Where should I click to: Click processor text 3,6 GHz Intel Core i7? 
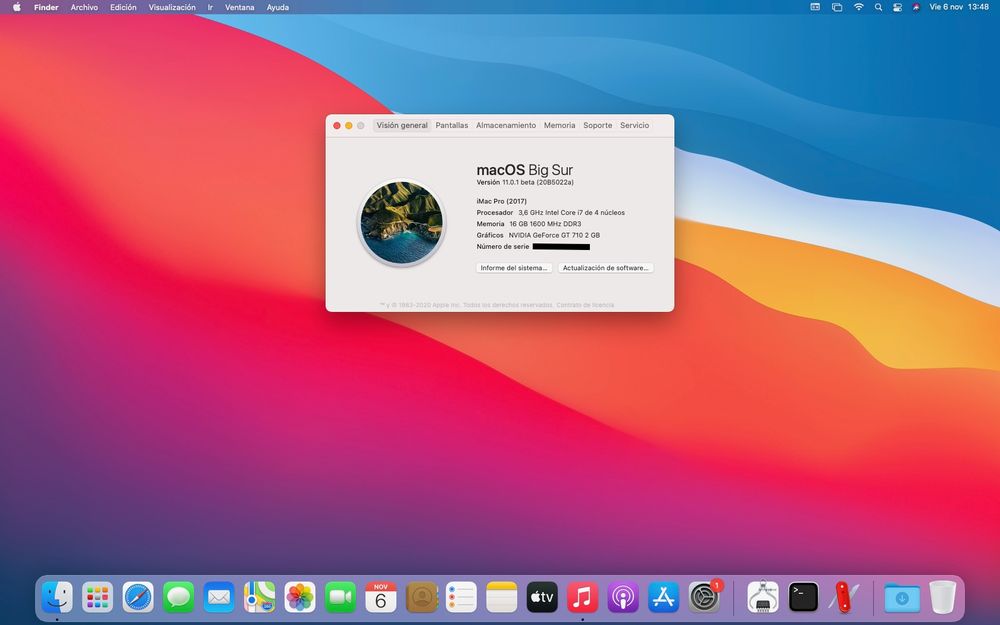pyautogui.click(x=571, y=212)
